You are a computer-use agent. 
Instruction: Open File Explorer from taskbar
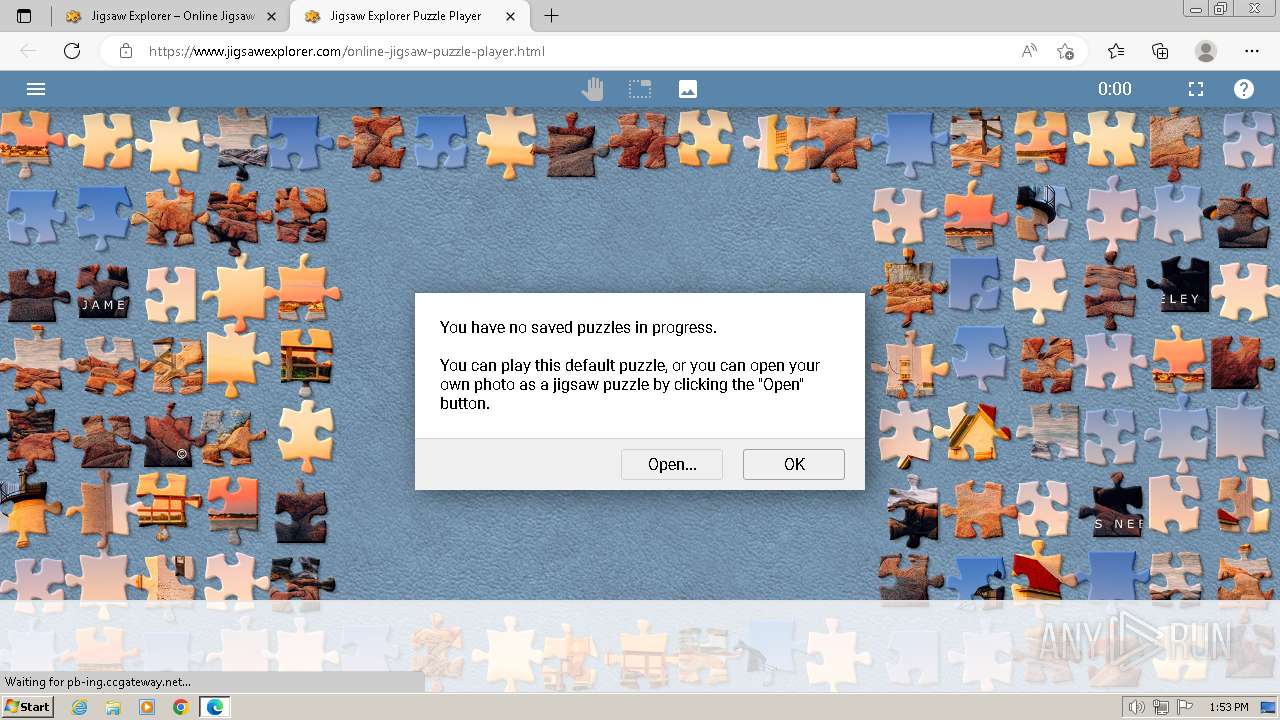click(x=113, y=707)
